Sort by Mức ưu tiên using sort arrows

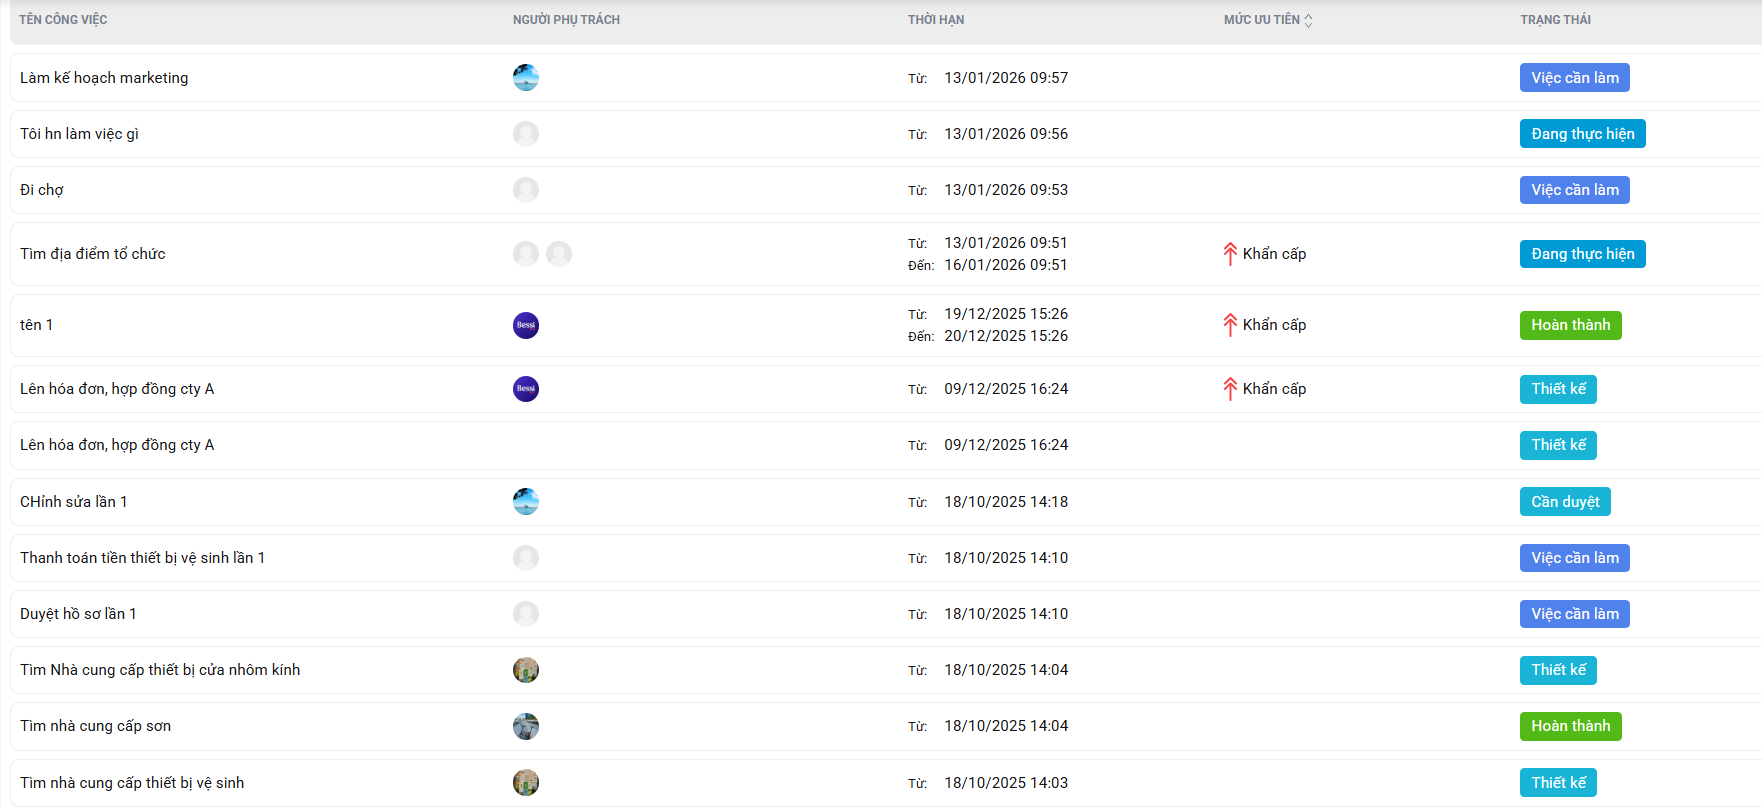(1308, 20)
